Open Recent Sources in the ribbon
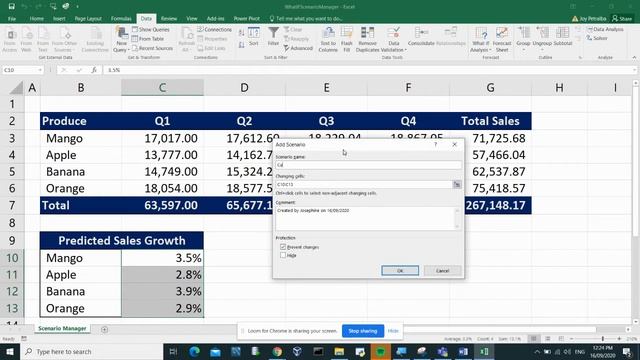The height and width of the screenshot is (360, 640). point(152,48)
